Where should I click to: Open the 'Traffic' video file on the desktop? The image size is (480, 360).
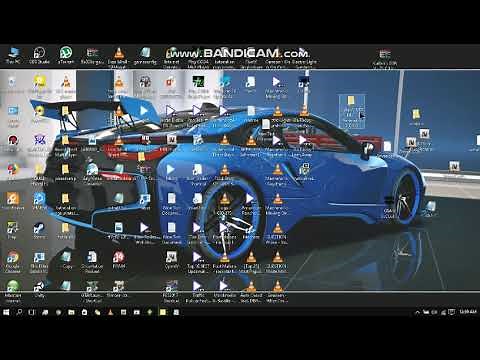coord(198,291)
